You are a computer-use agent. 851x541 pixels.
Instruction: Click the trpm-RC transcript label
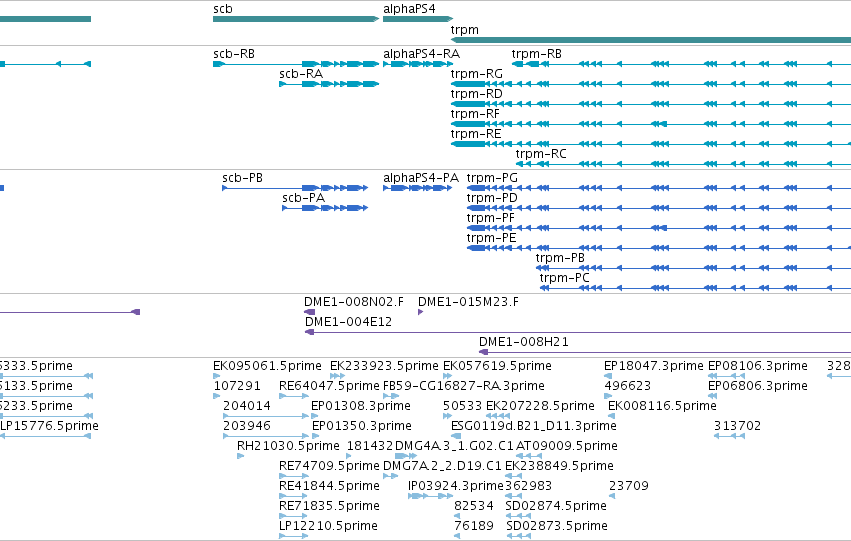coord(541,154)
